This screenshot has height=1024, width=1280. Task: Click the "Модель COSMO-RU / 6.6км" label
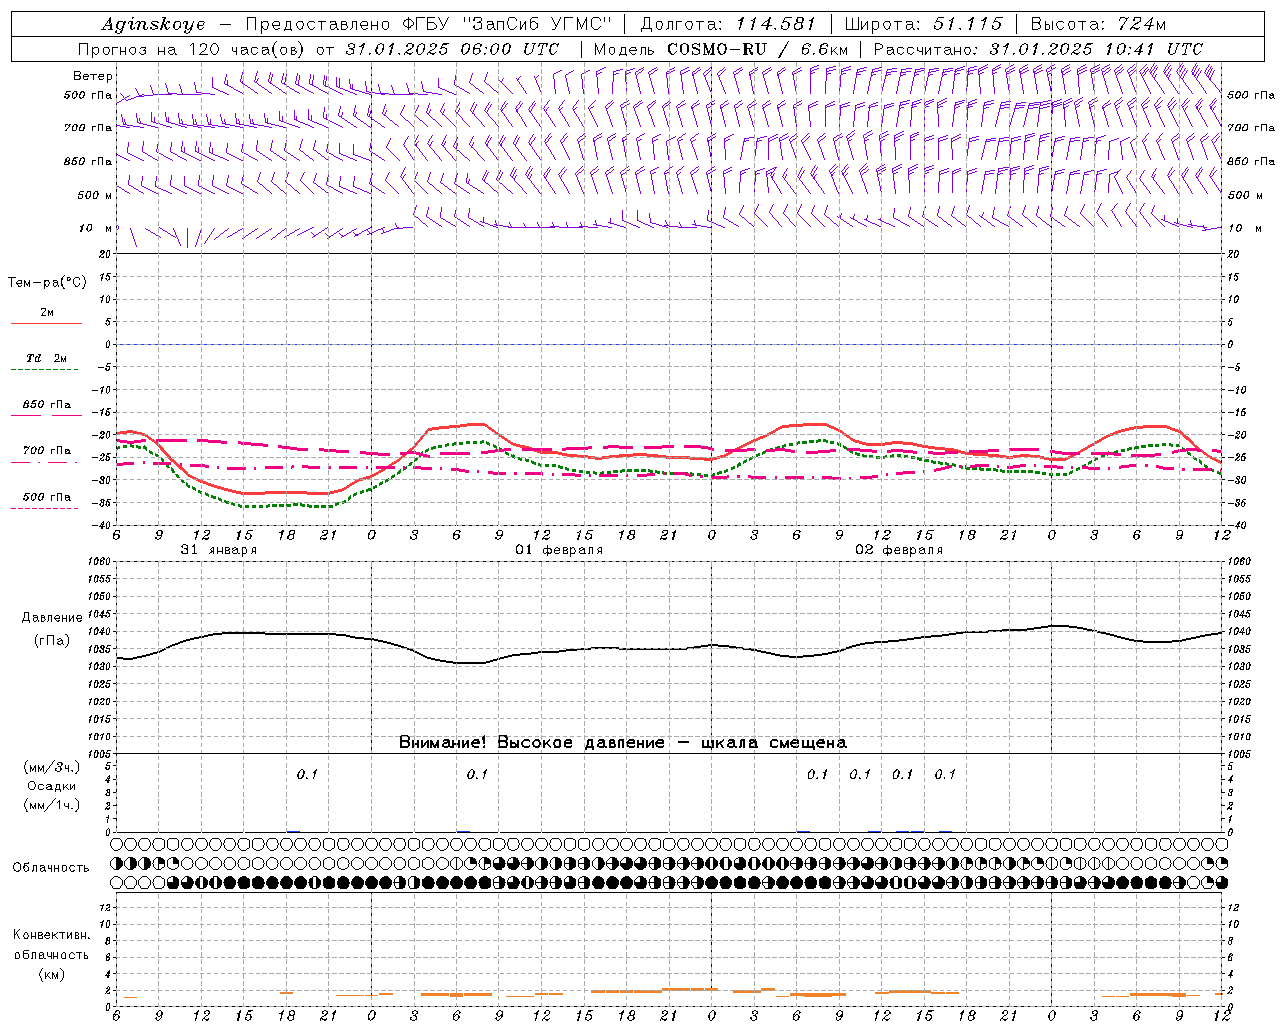click(721, 49)
